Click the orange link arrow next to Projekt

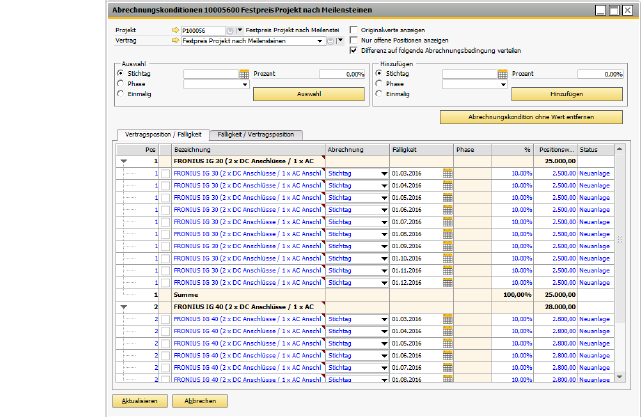[x=177, y=31]
